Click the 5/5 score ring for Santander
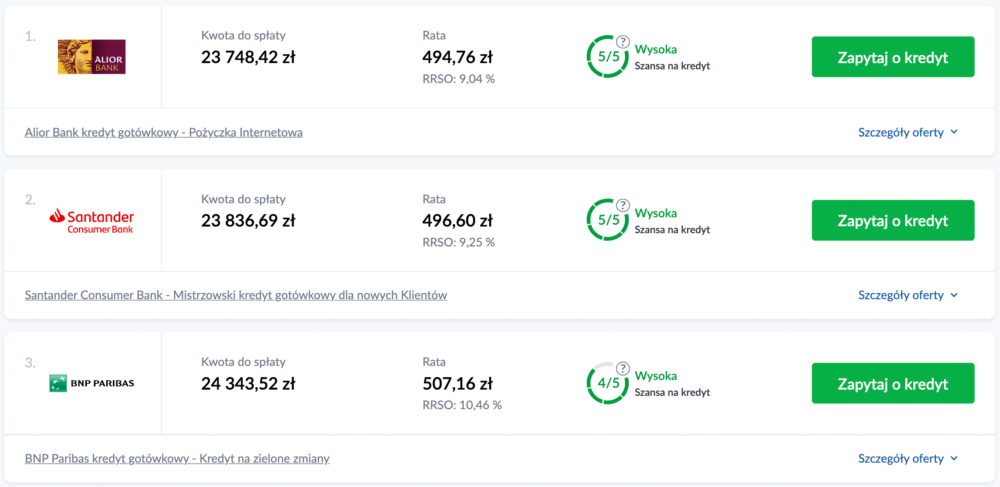The width and height of the screenshot is (1000, 487). 608,221
